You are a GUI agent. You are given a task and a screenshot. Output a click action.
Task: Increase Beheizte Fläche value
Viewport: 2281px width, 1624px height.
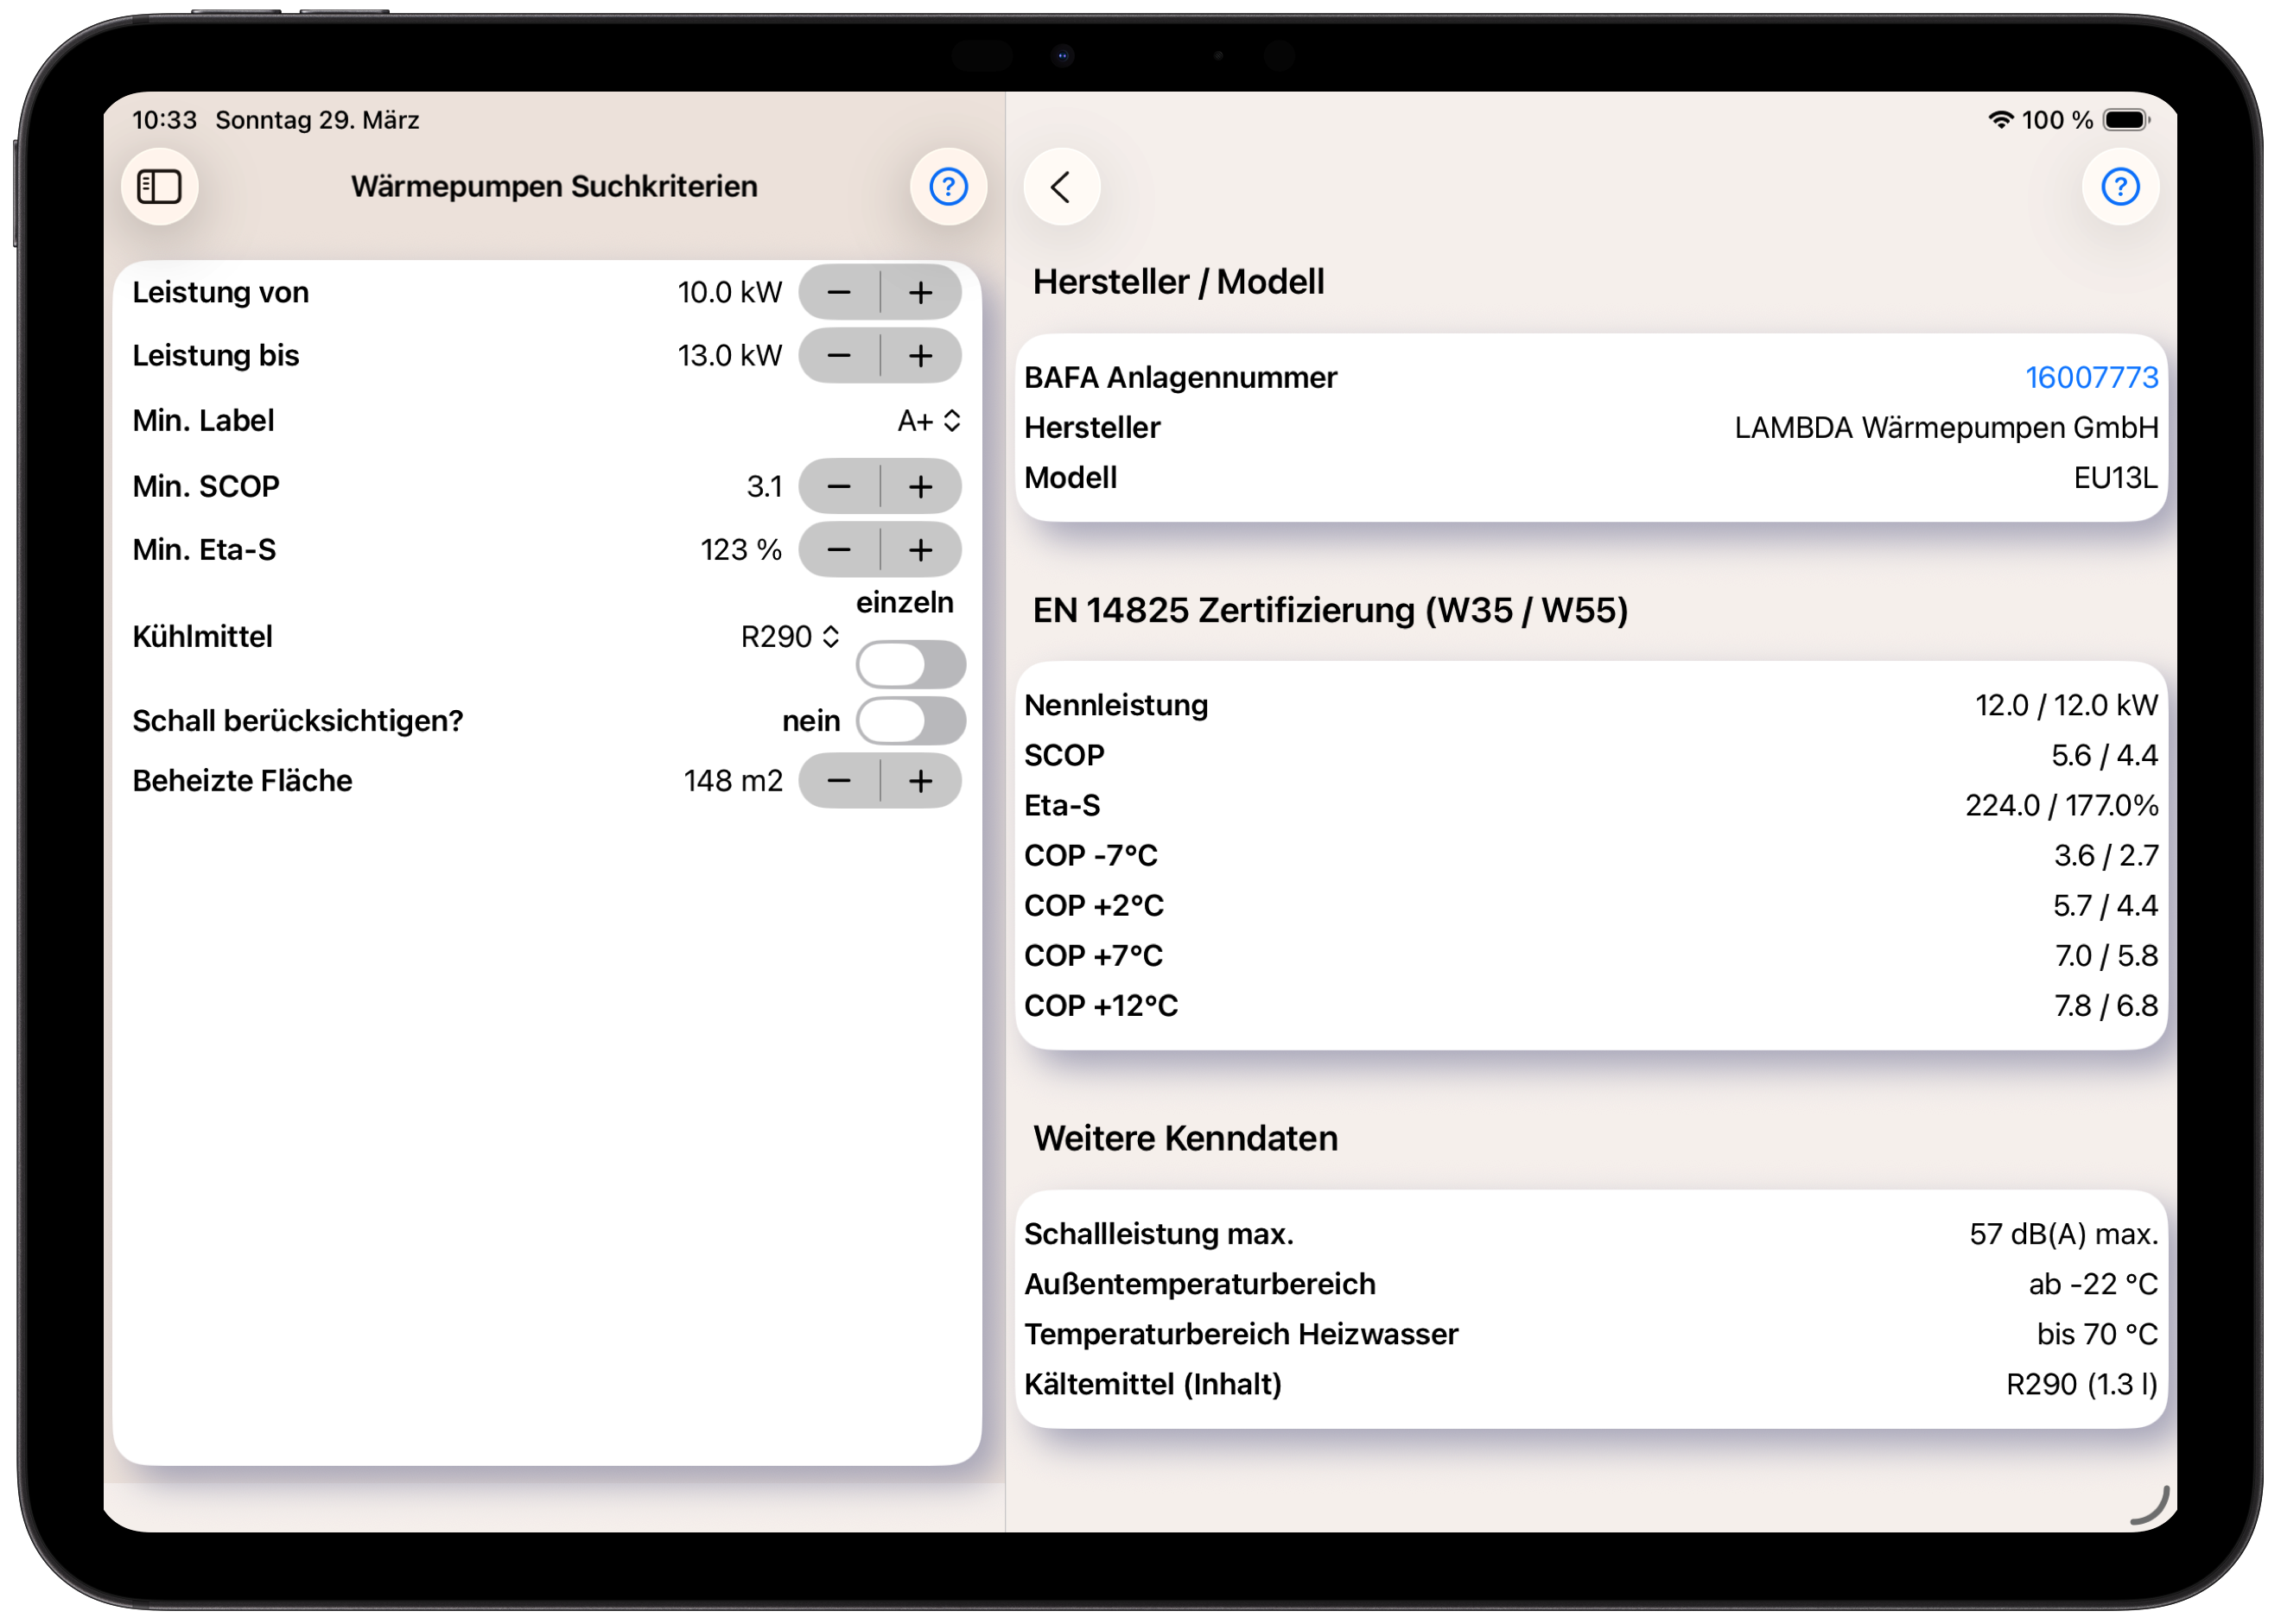pos(919,781)
